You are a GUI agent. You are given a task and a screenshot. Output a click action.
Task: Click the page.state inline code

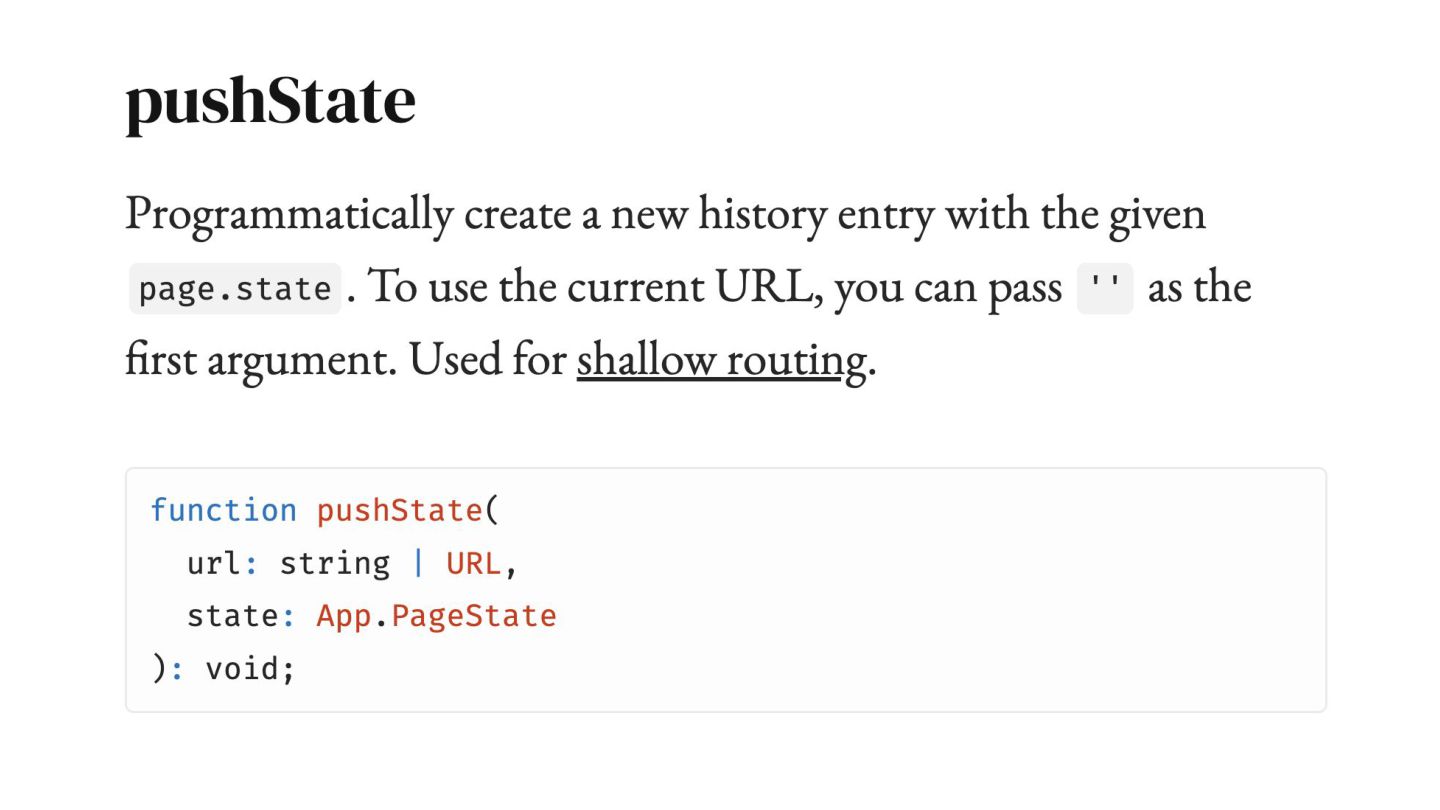tap(235, 289)
